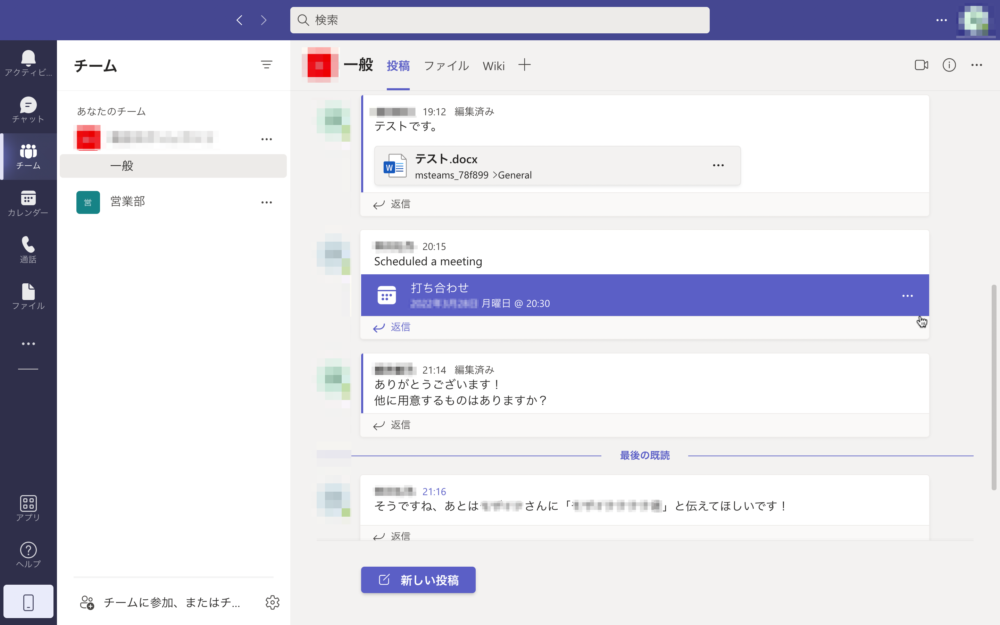This screenshot has height=625, width=1000.
Task: Switch to the ファイル tab
Action: click(446, 65)
